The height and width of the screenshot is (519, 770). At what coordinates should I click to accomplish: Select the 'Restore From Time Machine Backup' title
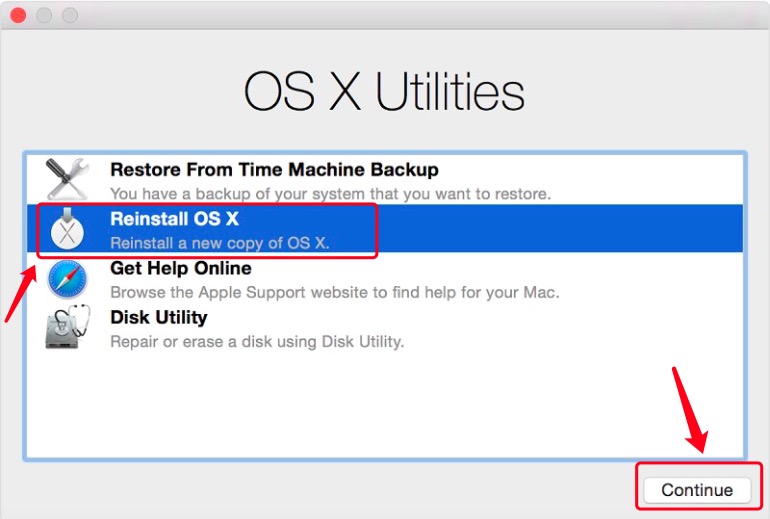[x=274, y=170]
